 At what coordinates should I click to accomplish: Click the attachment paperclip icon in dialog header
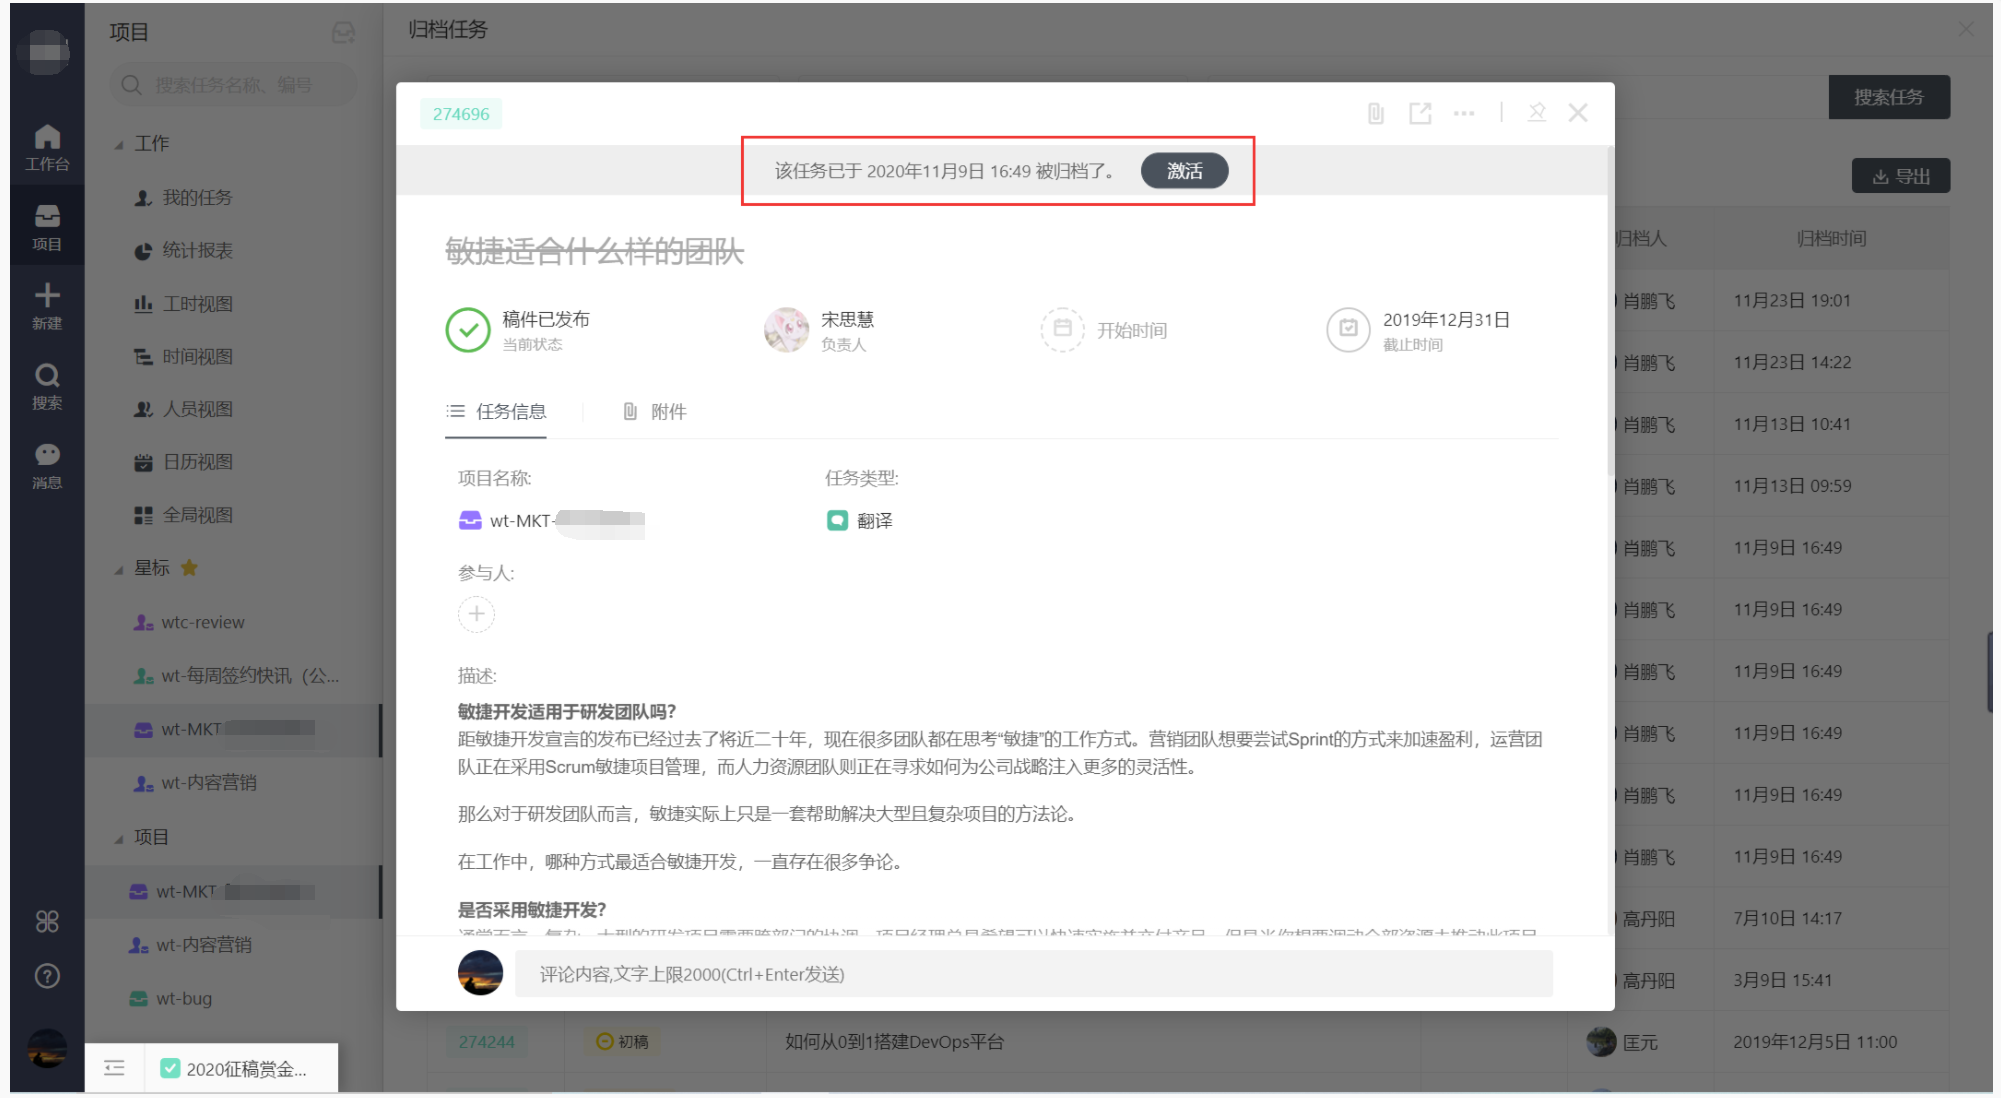pos(1375,113)
